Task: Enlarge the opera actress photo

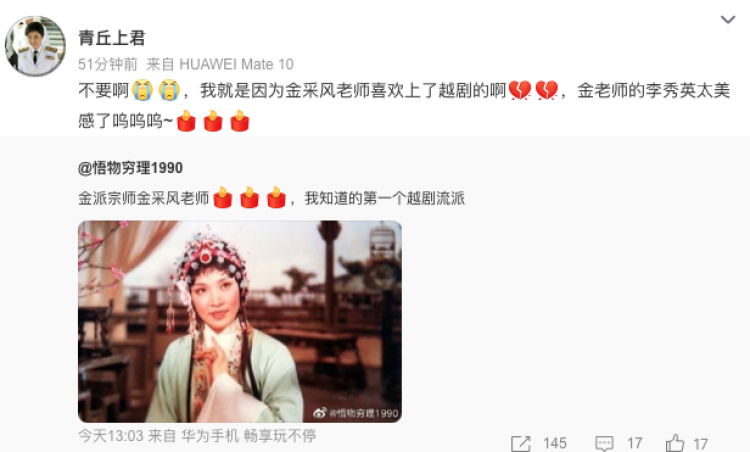Action: click(240, 321)
